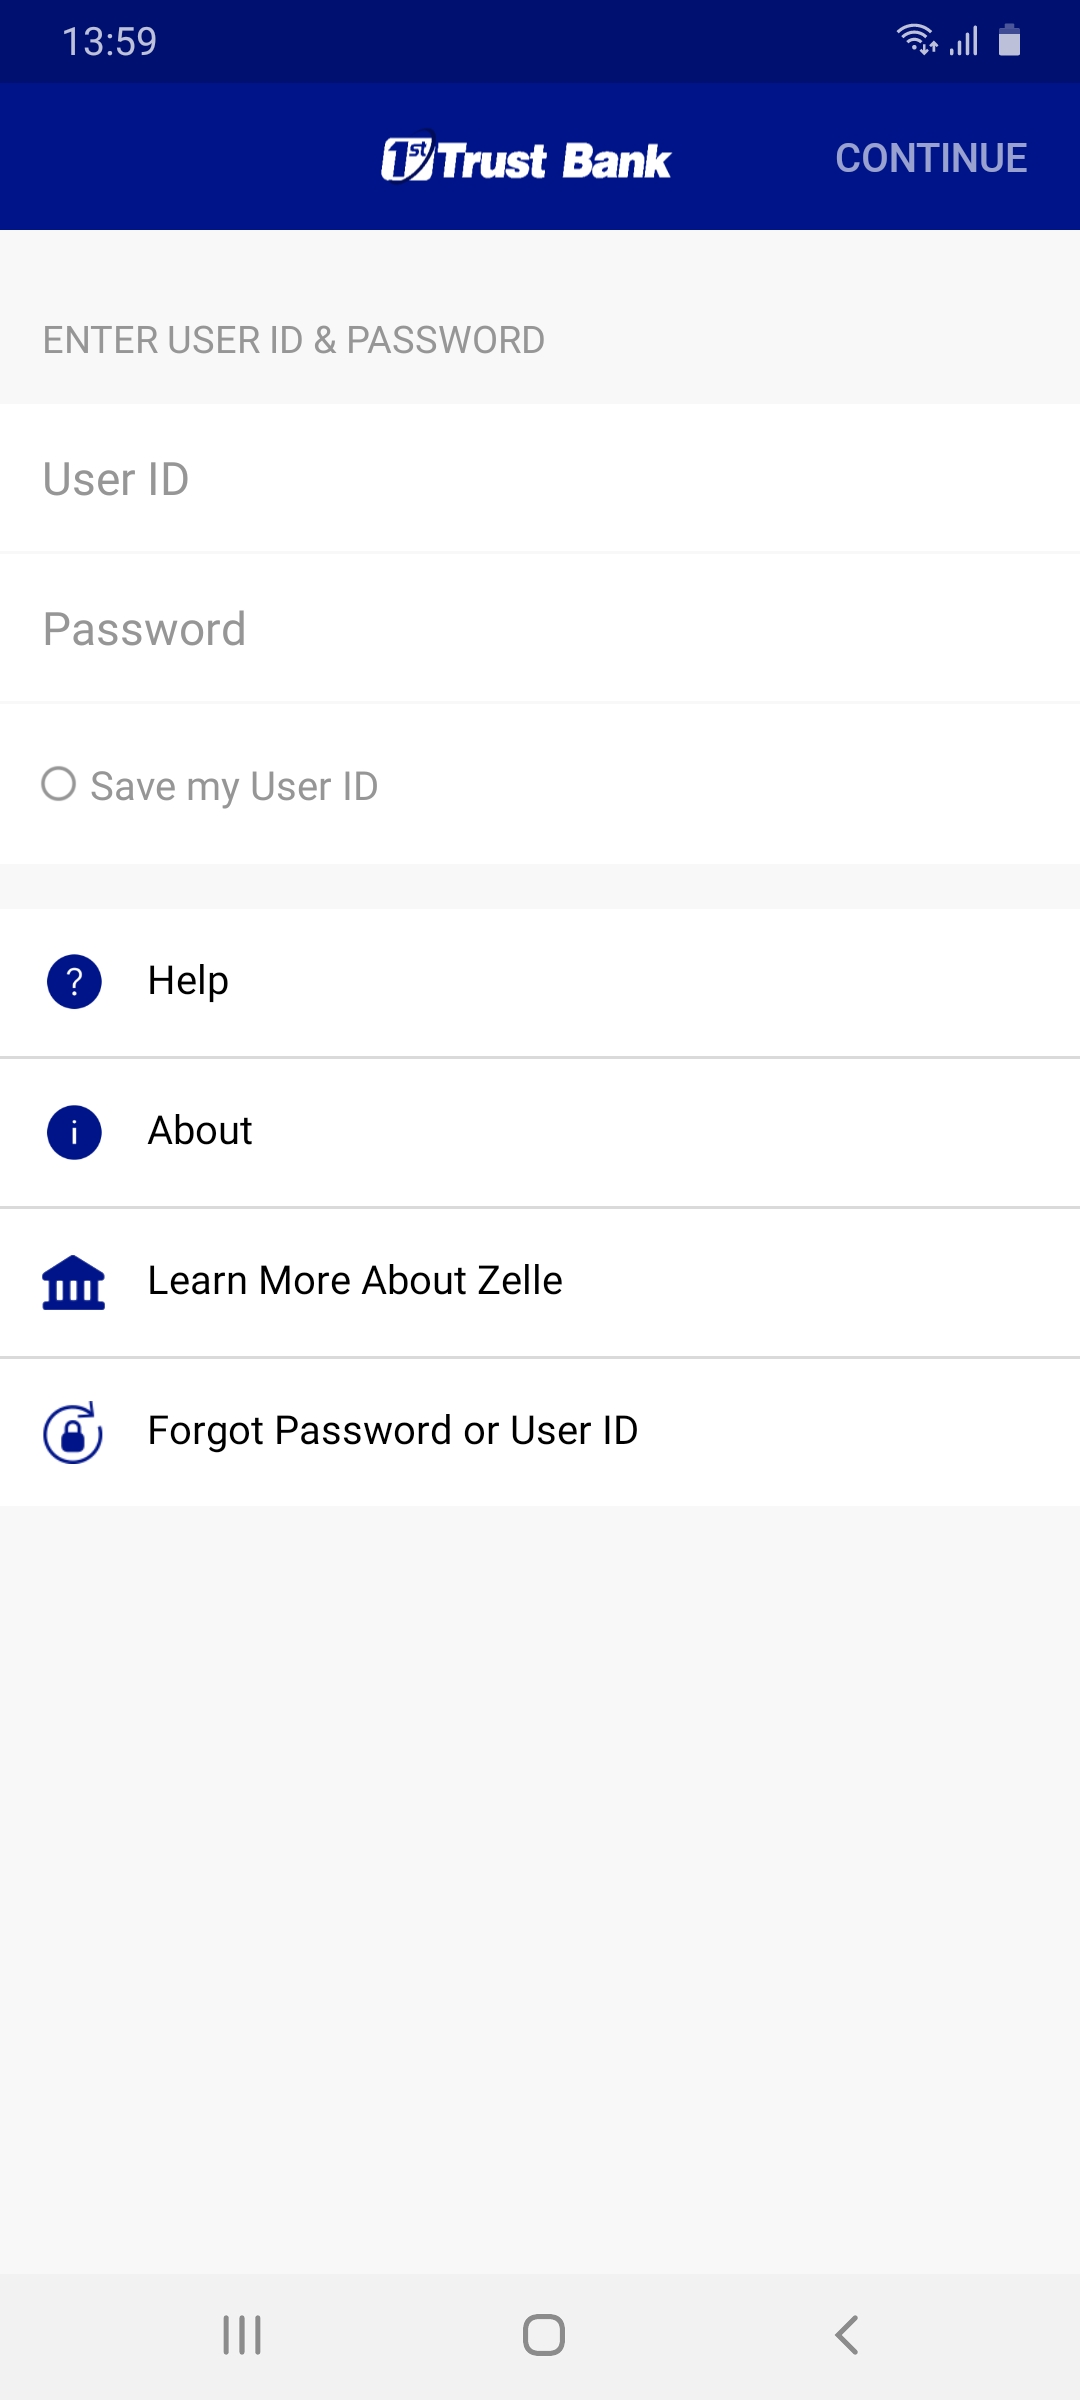
Task: Focus the Password input field
Action: point(540,628)
